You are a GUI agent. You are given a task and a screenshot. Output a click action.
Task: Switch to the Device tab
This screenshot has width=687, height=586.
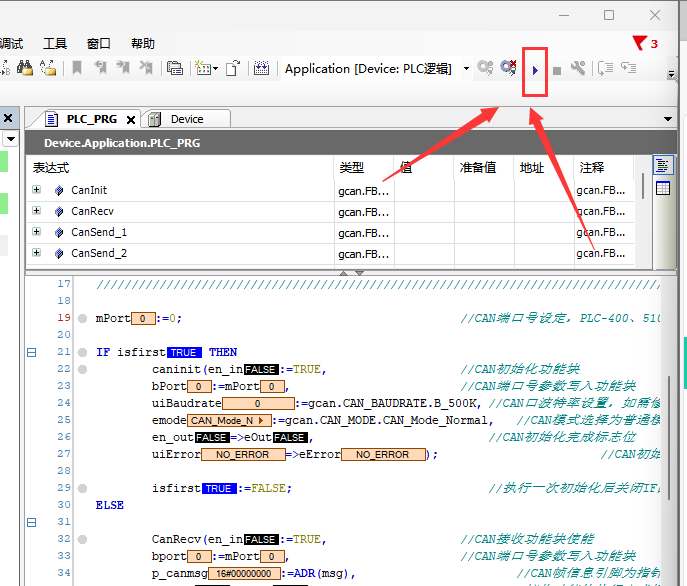[186, 119]
